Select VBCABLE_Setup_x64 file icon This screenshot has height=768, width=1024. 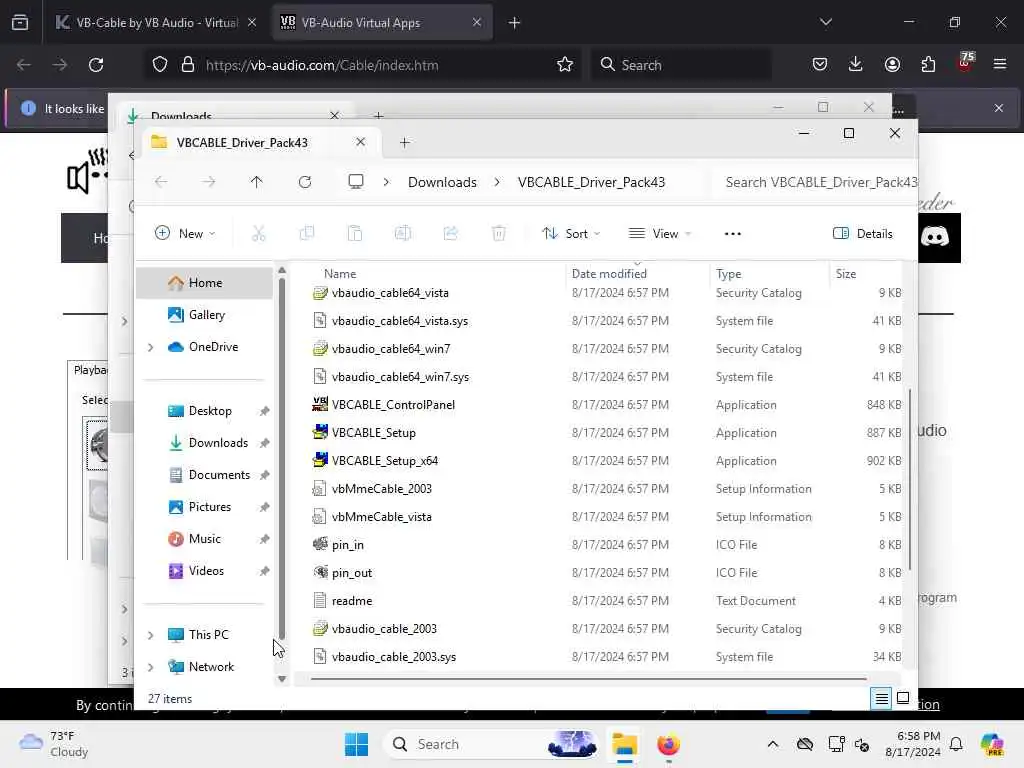(320, 460)
